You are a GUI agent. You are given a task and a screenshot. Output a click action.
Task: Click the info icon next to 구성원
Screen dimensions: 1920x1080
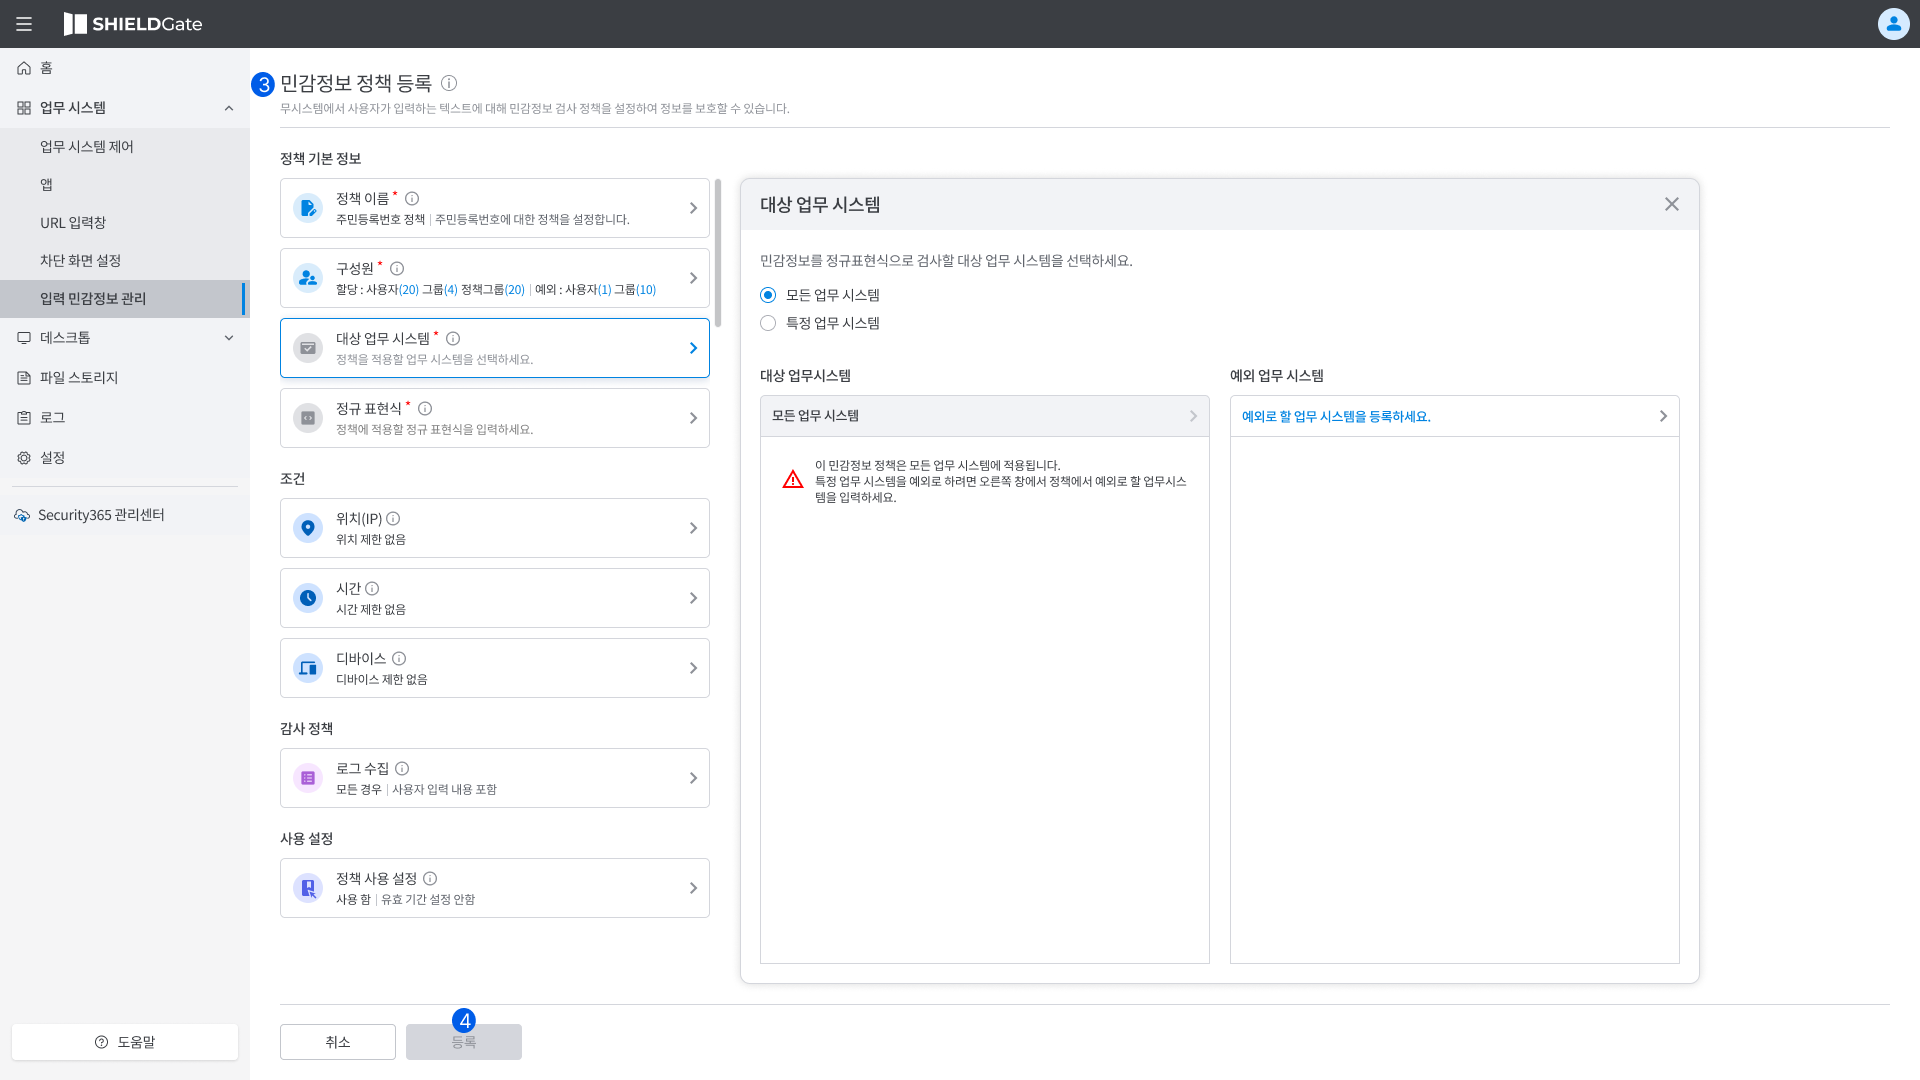pos(397,269)
